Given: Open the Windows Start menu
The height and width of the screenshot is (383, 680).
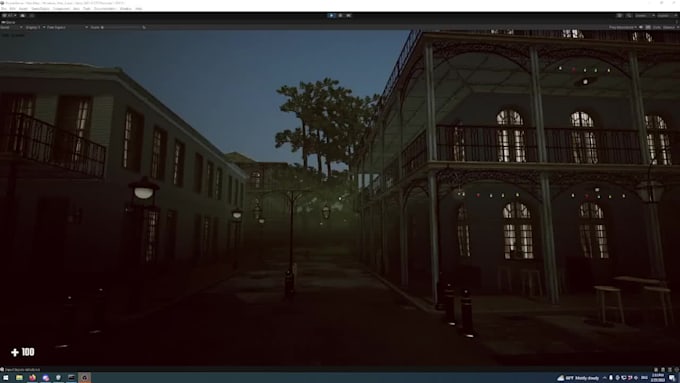Looking at the screenshot, I should [6, 378].
